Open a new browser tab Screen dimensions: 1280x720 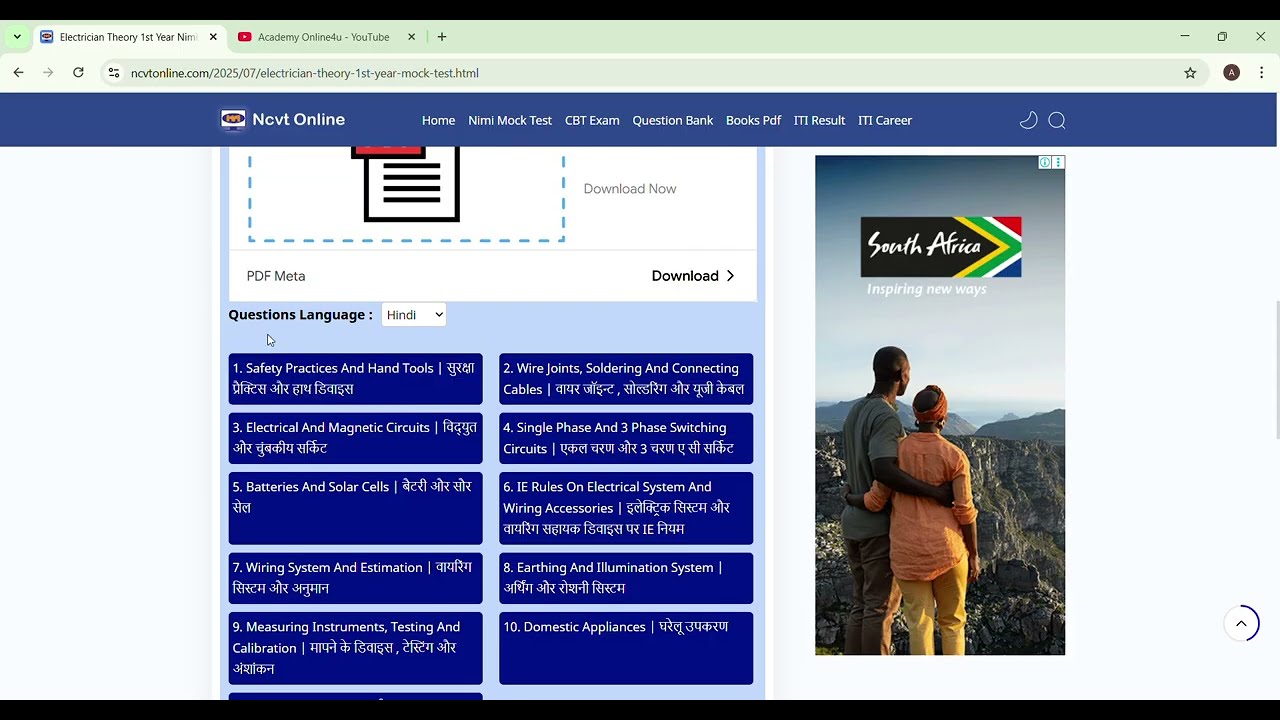tap(442, 37)
